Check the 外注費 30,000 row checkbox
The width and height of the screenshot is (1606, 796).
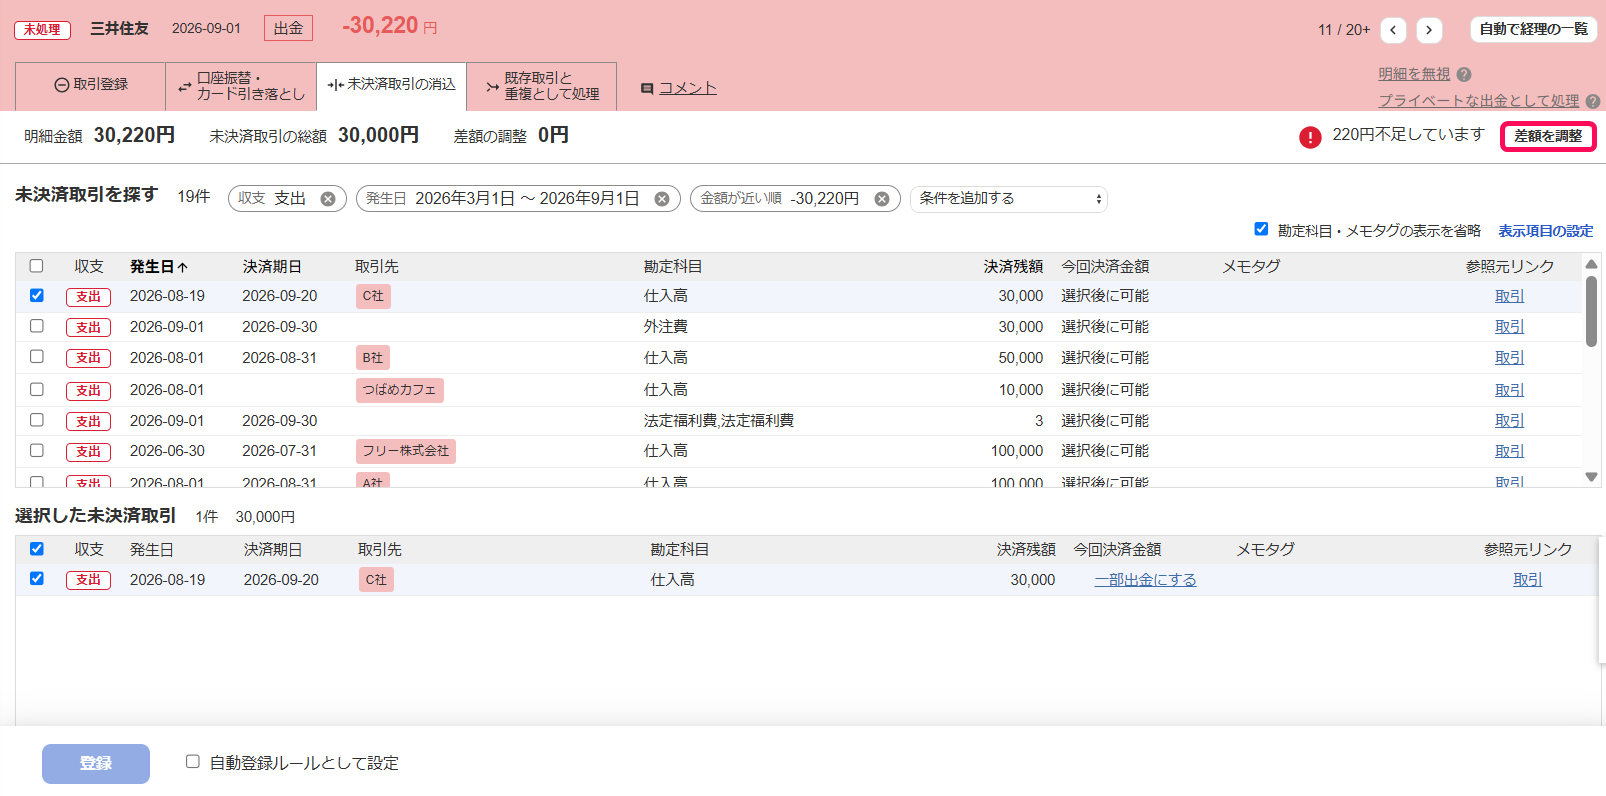37,326
